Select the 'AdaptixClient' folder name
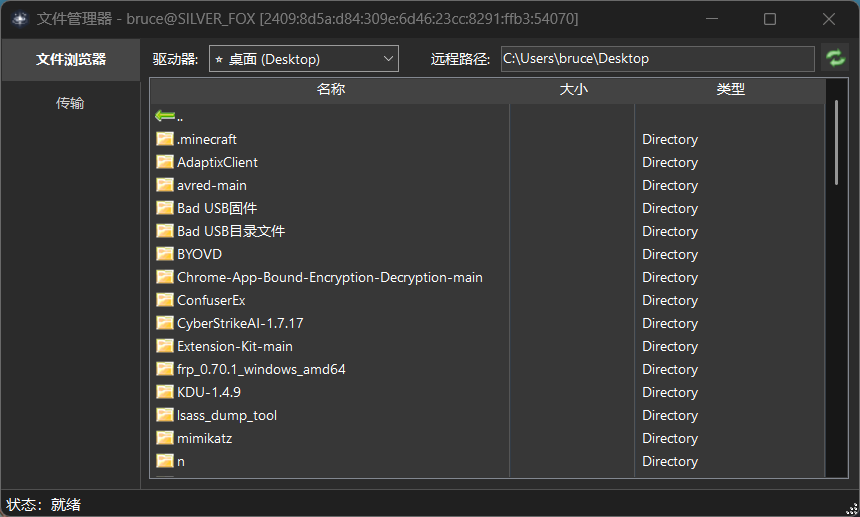 [217, 162]
